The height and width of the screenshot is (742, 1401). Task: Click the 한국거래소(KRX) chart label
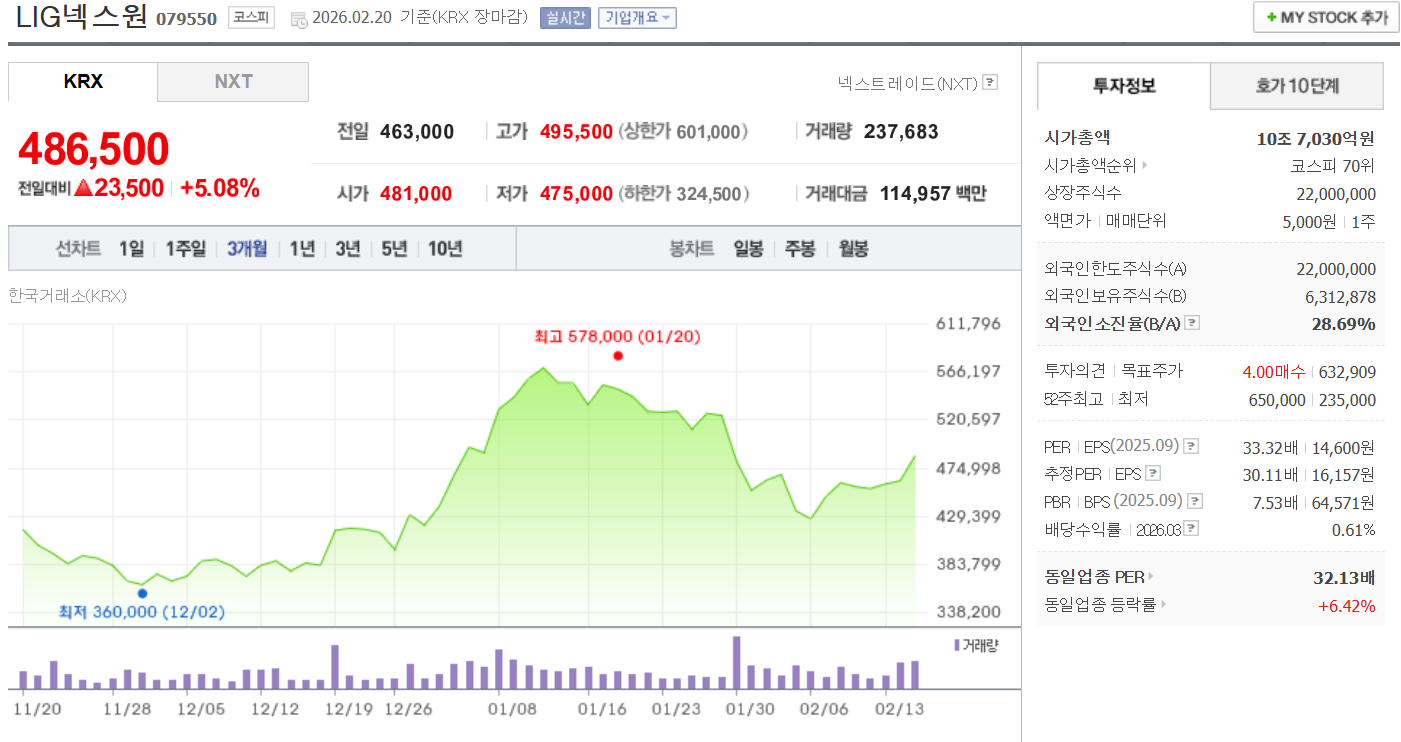tap(68, 296)
